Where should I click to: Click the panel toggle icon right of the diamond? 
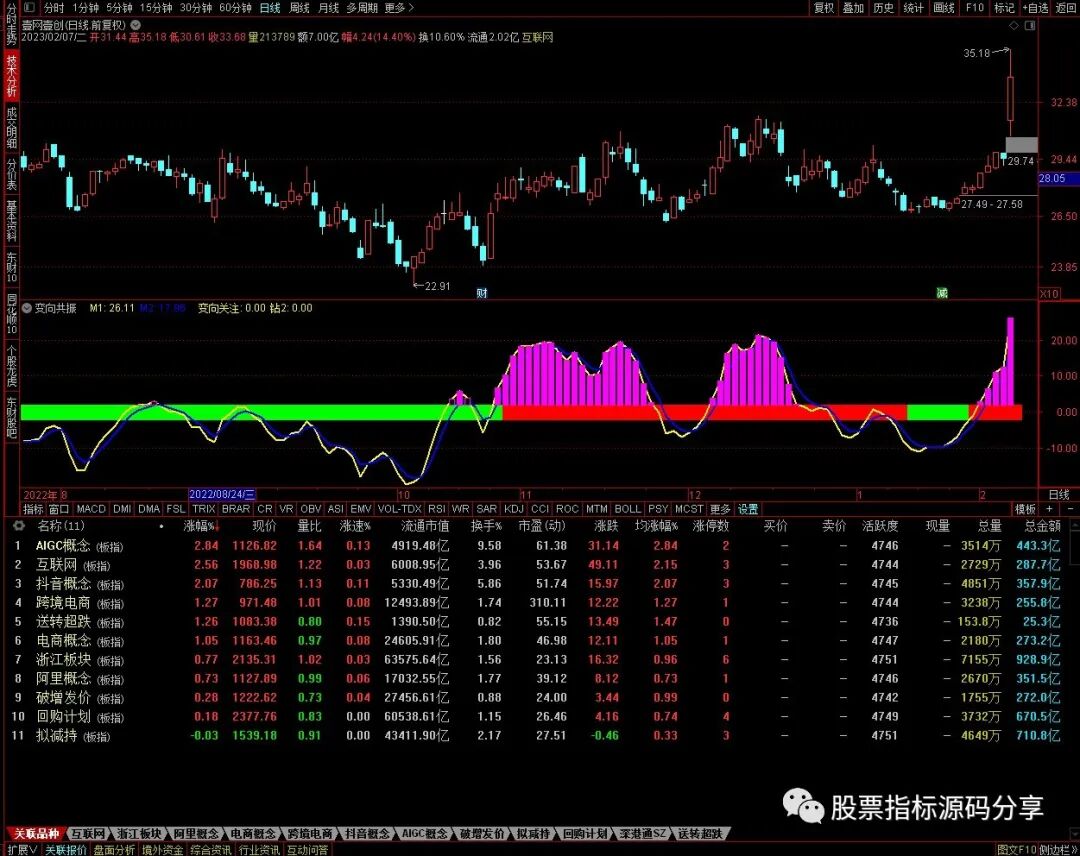pos(1030,25)
